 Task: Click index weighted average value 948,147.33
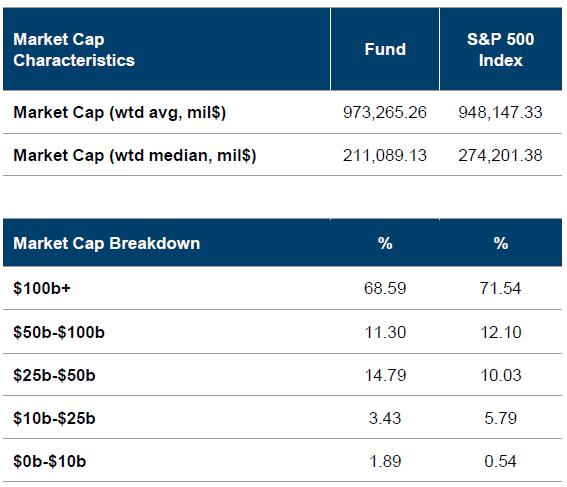click(x=500, y=112)
